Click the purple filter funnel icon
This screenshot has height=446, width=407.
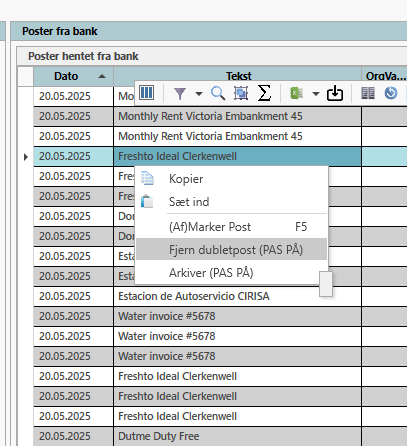point(180,94)
